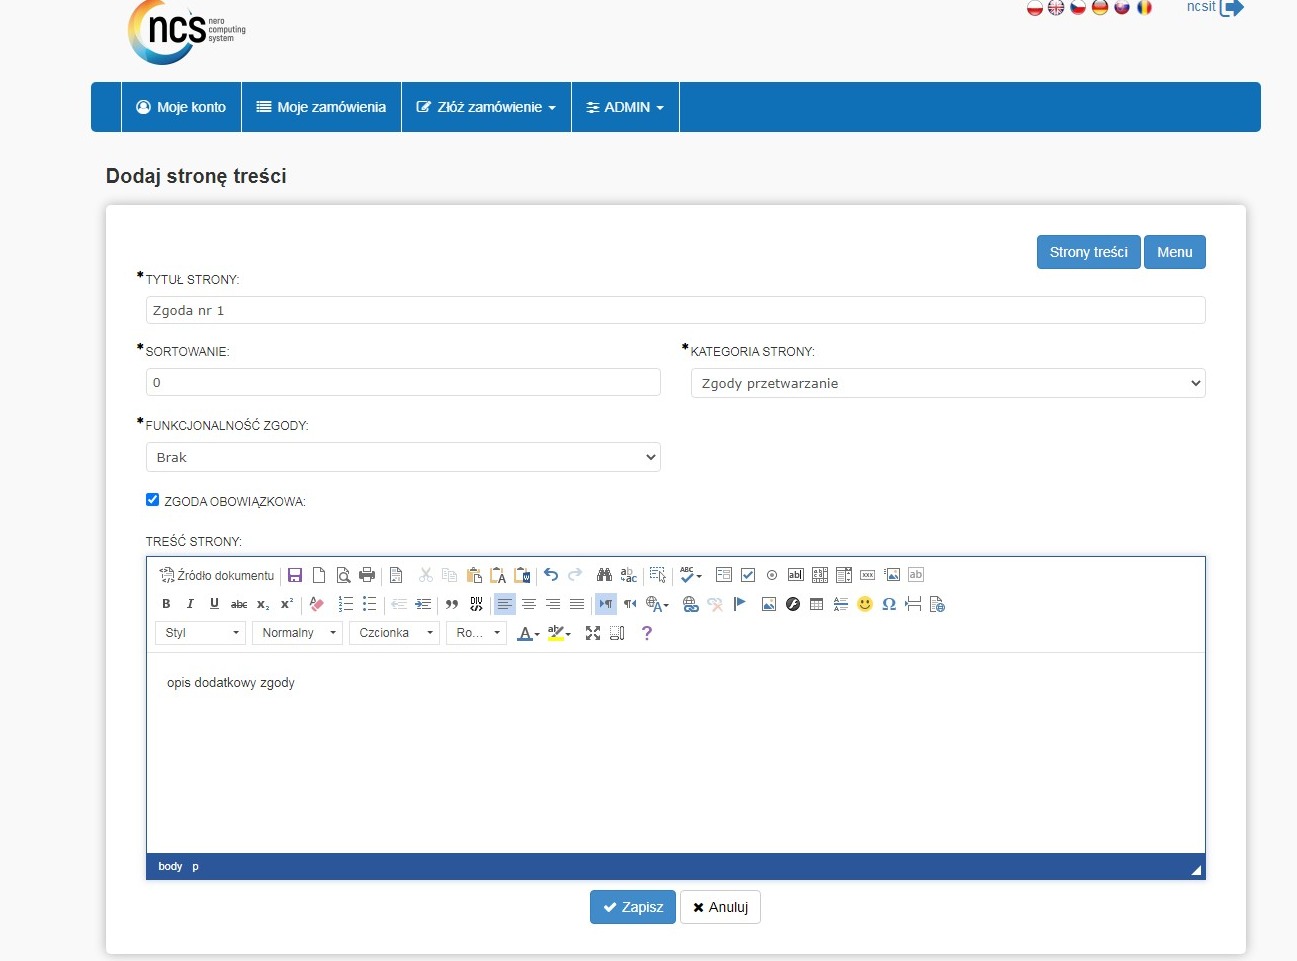Click the undo arrow icon
The image size is (1297, 961).
tap(551, 575)
